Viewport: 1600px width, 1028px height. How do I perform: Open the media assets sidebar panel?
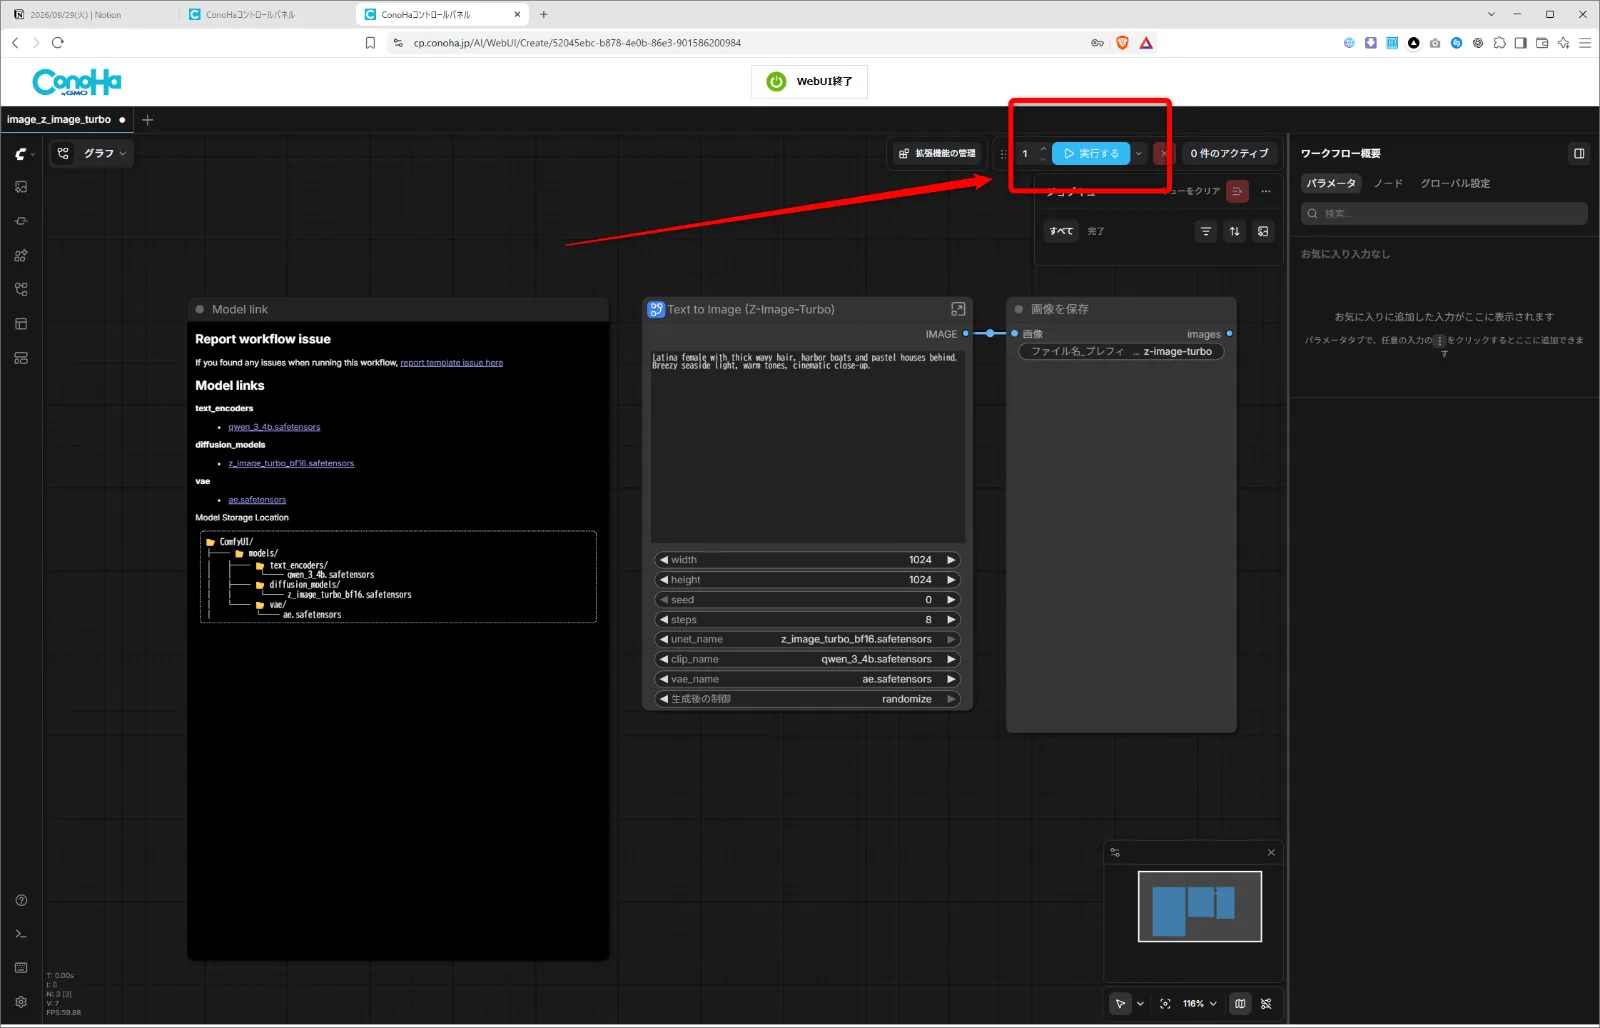[21, 187]
